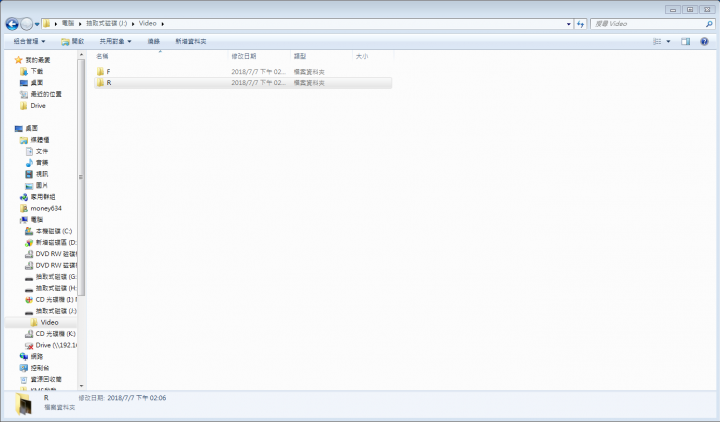Click the folder icon in the address bar
The width and height of the screenshot is (720, 422).
pyautogui.click(x=46, y=24)
